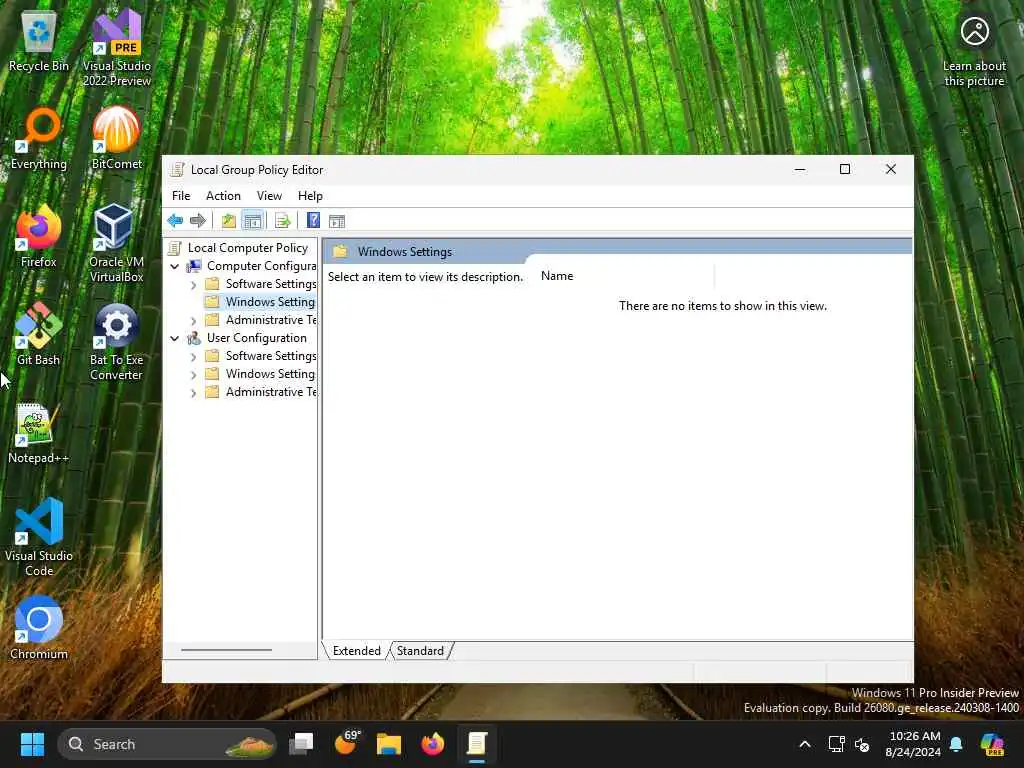Viewport: 1024px width, 768px height.
Task: Toggle Show/Hide Action Pane toolbar icon
Action: point(337,221)
